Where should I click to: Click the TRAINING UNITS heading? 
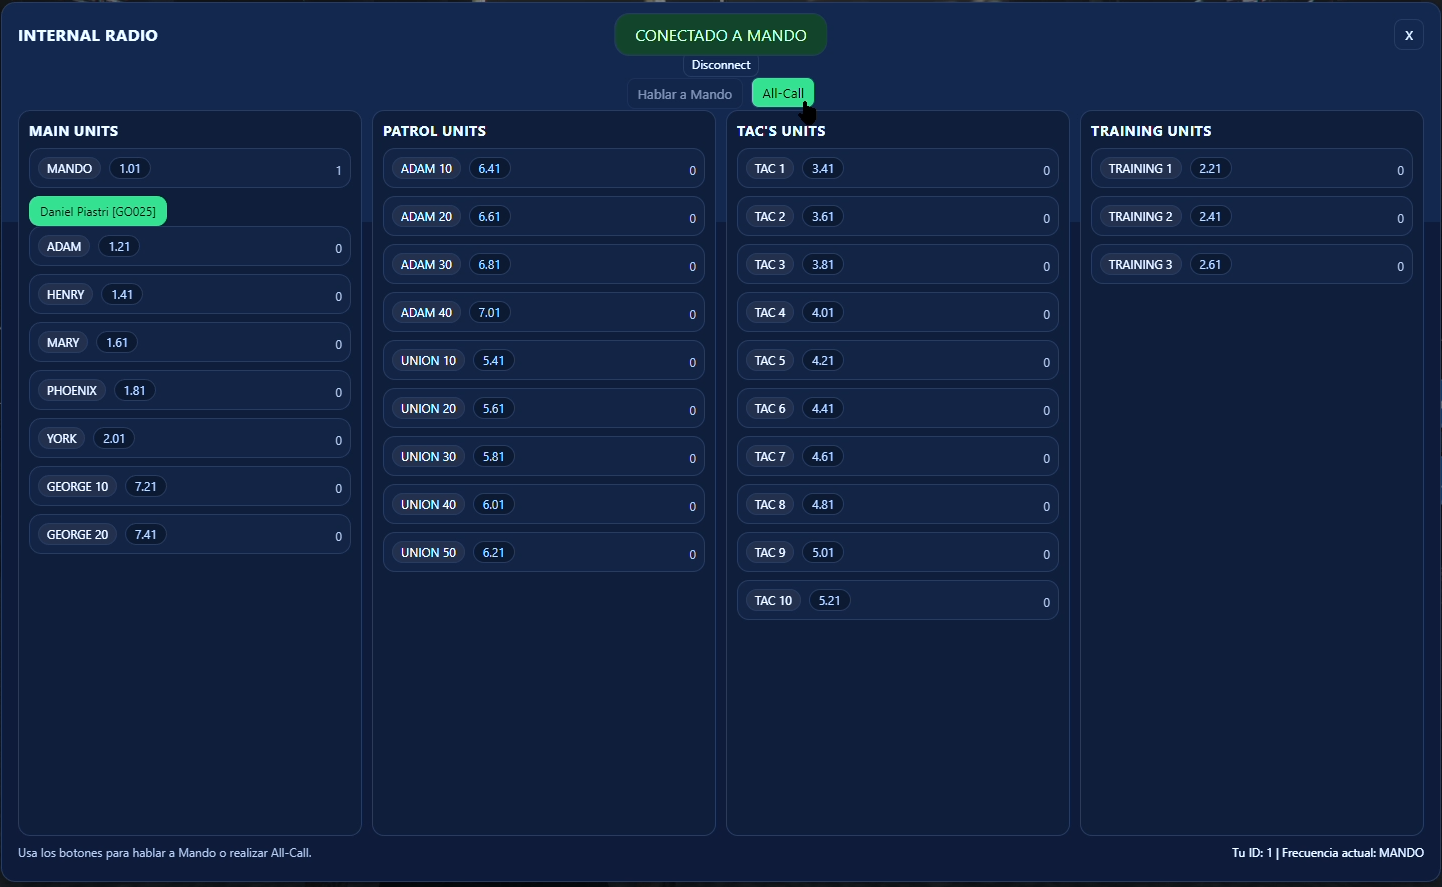[x=1151, y=131]
